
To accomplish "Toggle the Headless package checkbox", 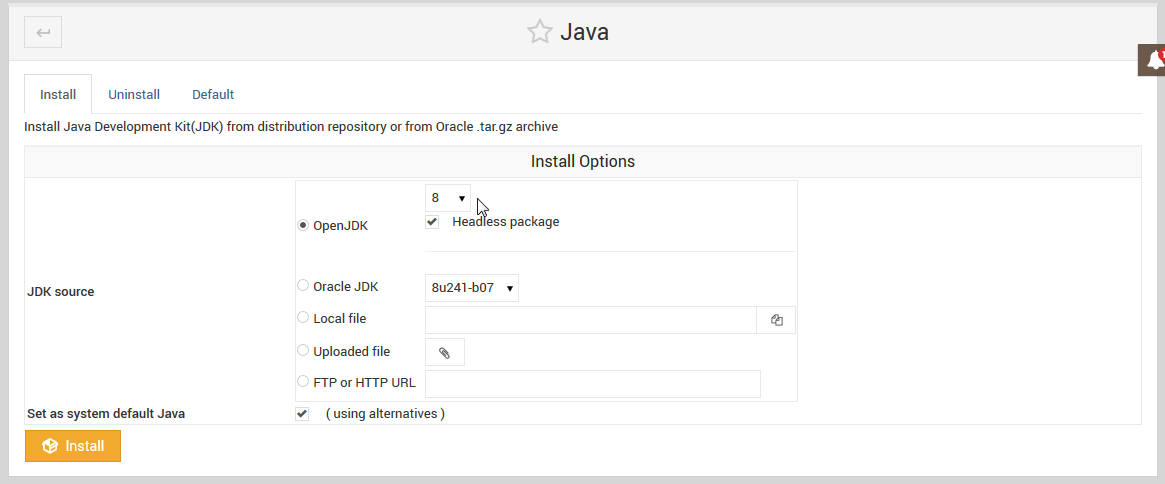I will click(432, 222).
